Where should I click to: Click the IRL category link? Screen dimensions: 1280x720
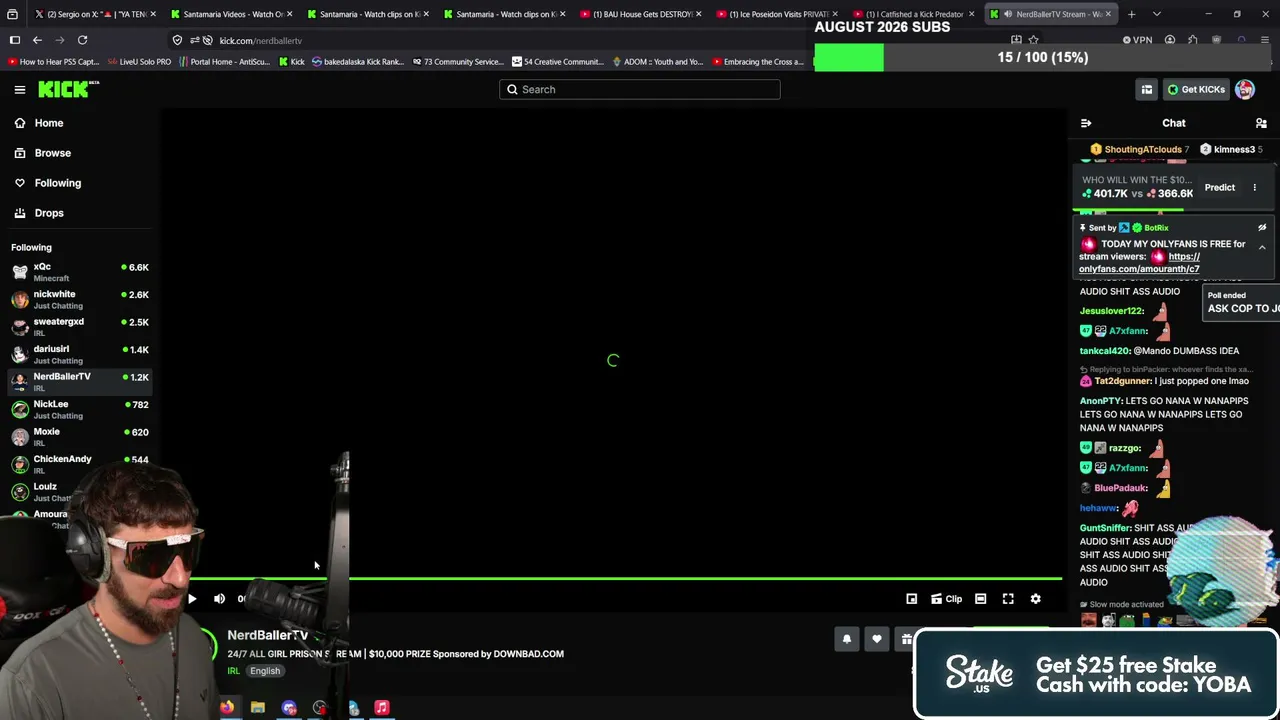(x=233, y=671)
